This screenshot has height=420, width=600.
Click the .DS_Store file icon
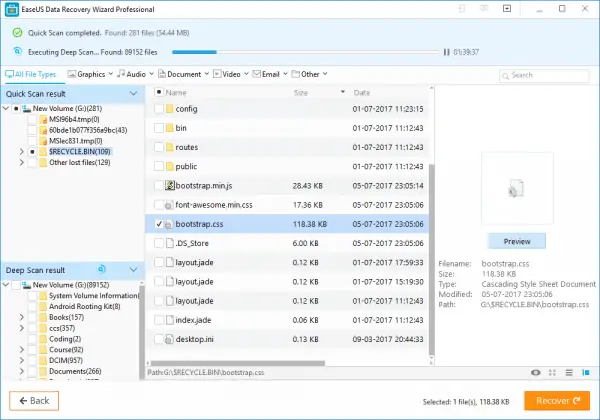[x=170, y=243]
